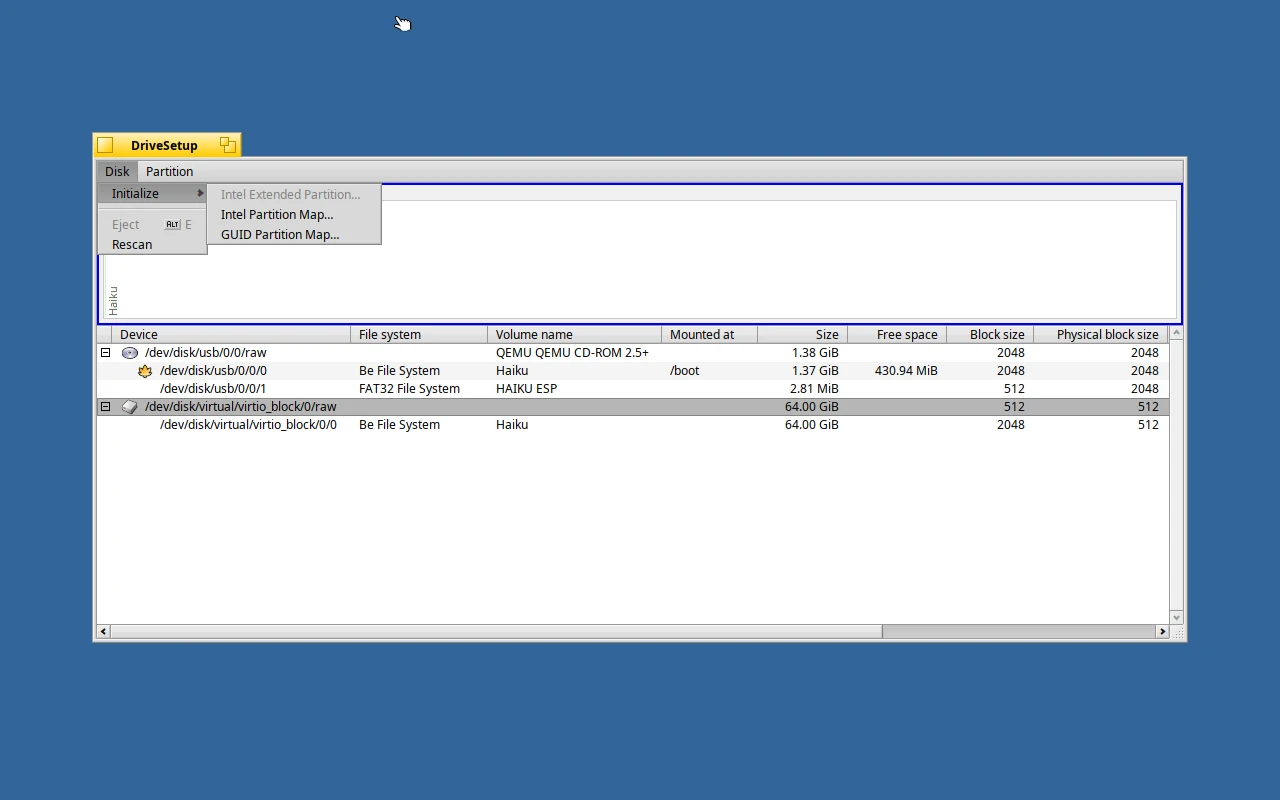1280x800 pixels.
Task: Collapse the virtio_block/0/raw tree branch
Action: 105,406
